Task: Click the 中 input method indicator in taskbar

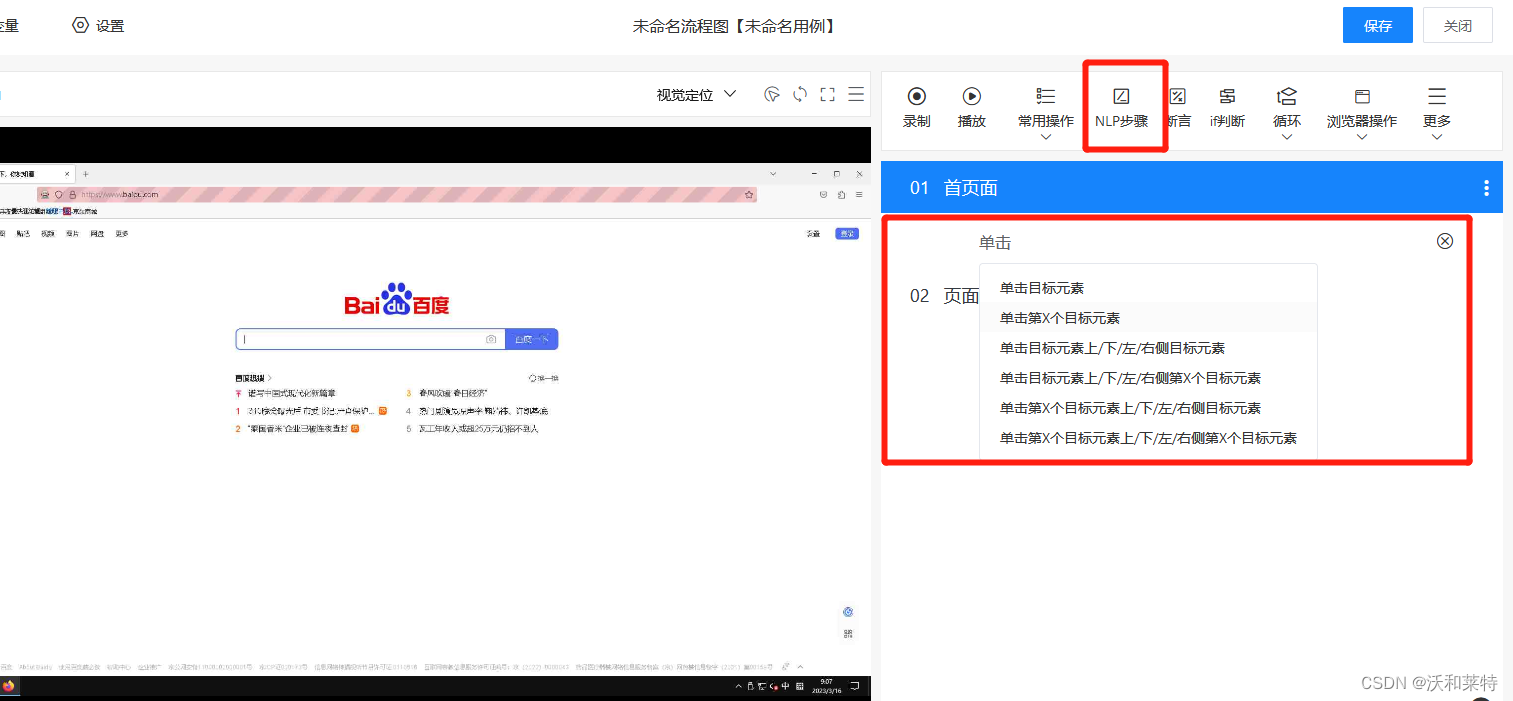Action: pos(786,686)
